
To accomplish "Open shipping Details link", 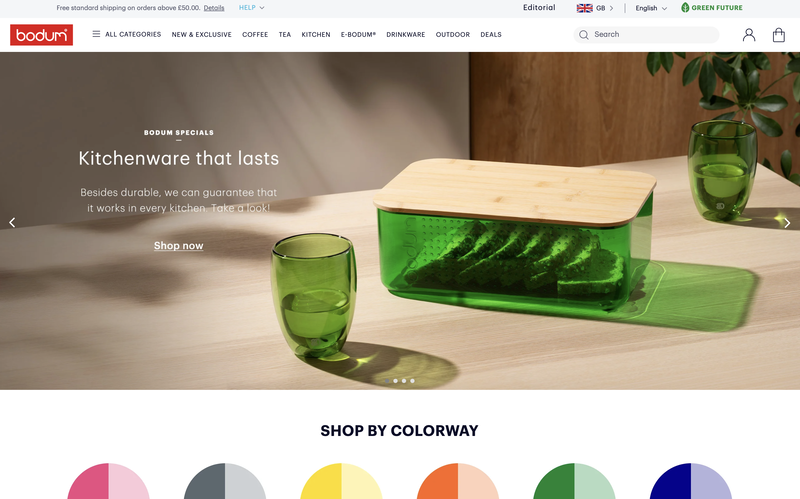I will [214, 8].
